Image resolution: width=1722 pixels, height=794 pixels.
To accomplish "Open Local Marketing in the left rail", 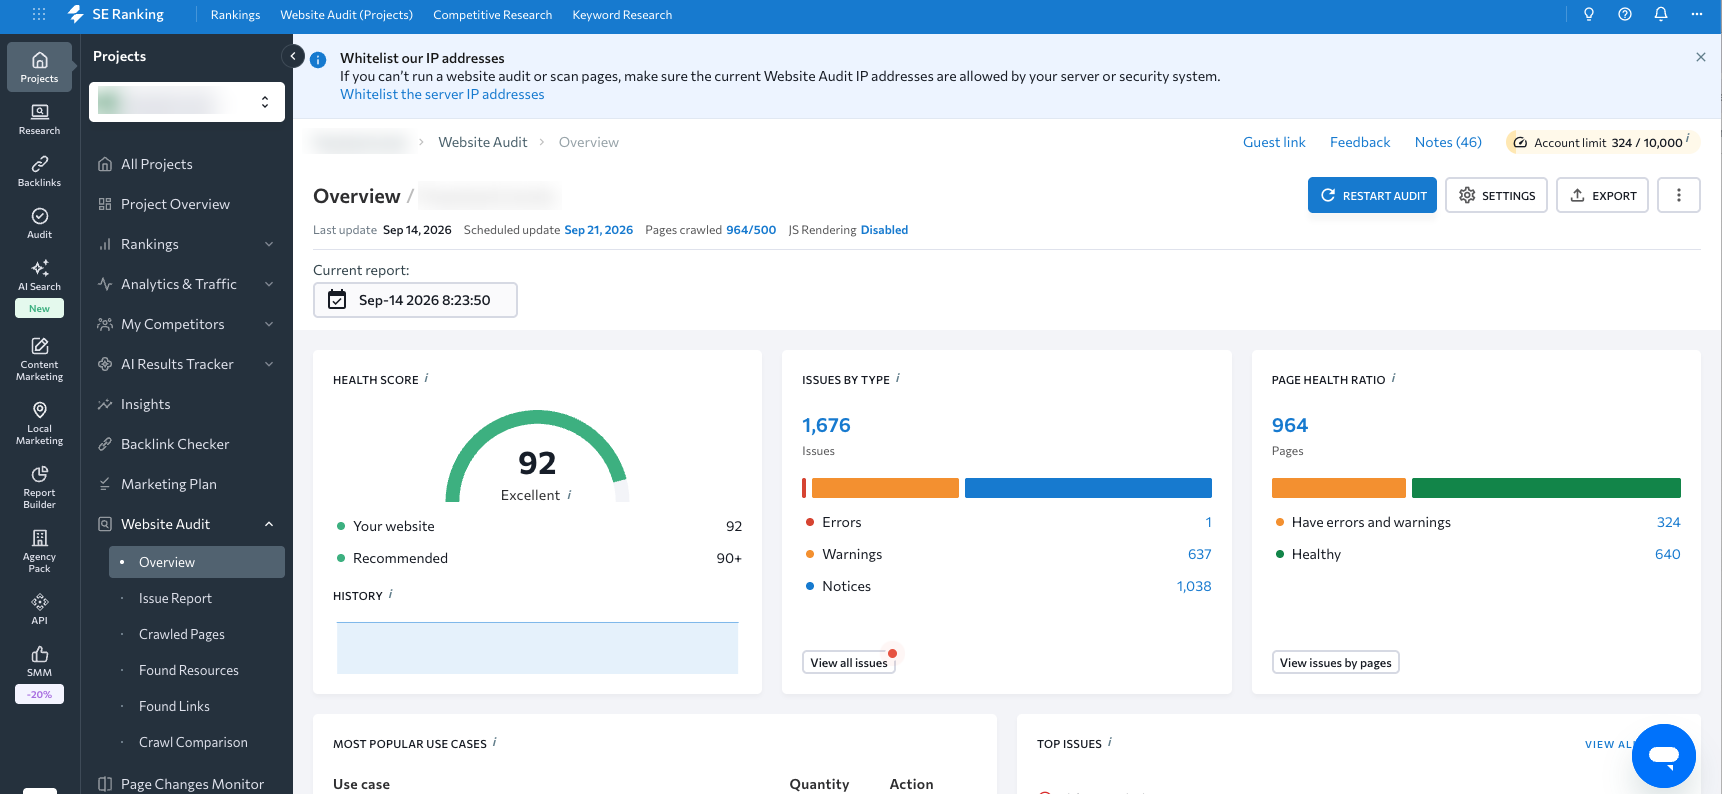I will point(39,423).
